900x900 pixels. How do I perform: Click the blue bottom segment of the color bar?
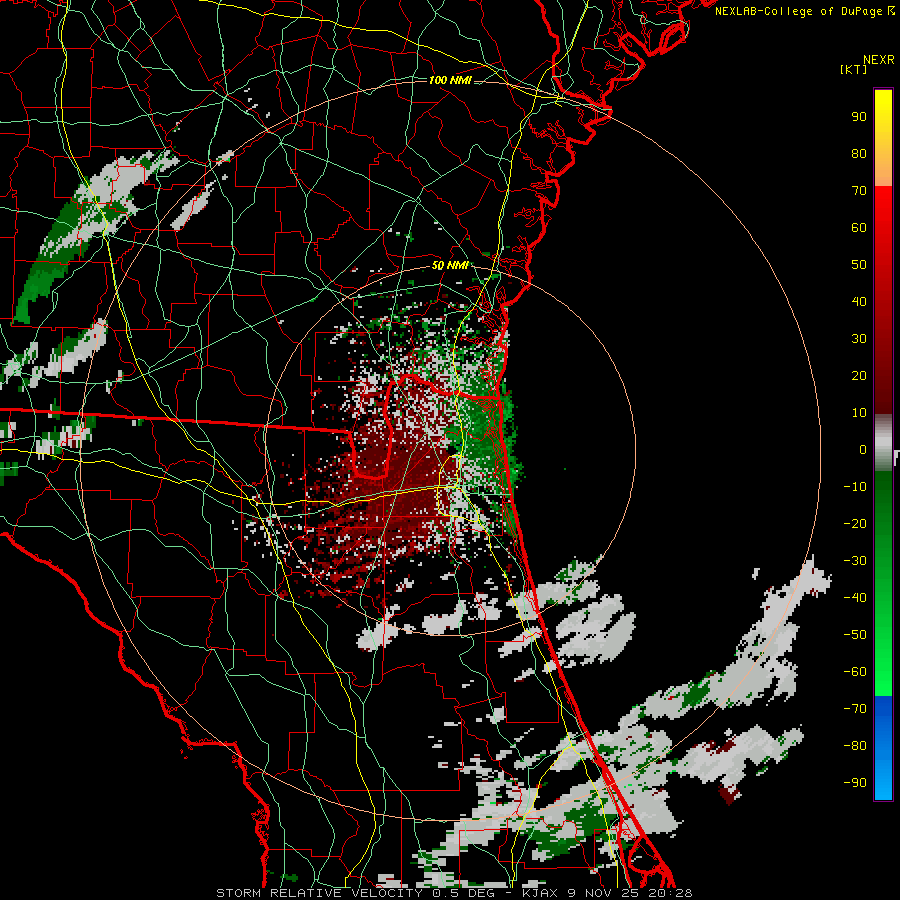(883, 748)
